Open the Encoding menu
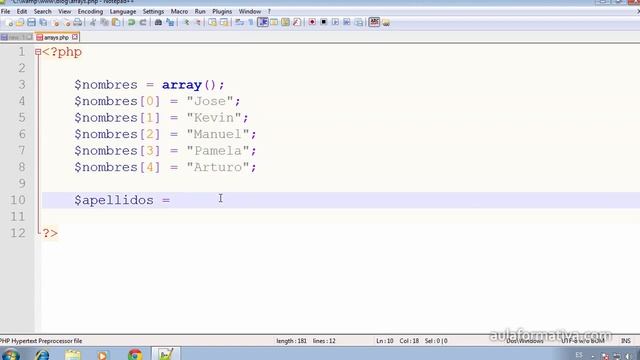Screen dimensions: 640x360 (x=90, y=11)
